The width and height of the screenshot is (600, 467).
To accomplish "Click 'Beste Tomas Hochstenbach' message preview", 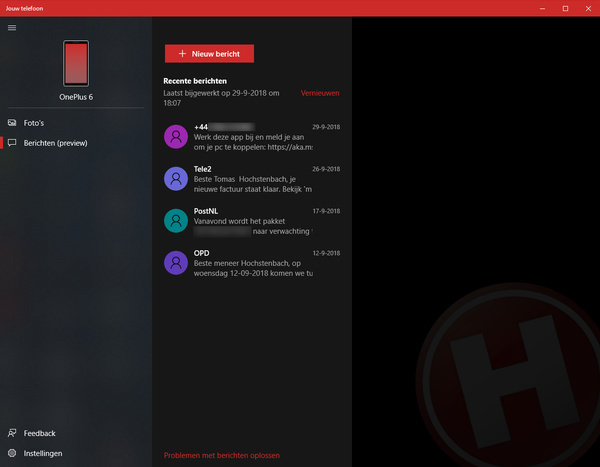I will 253,184.
